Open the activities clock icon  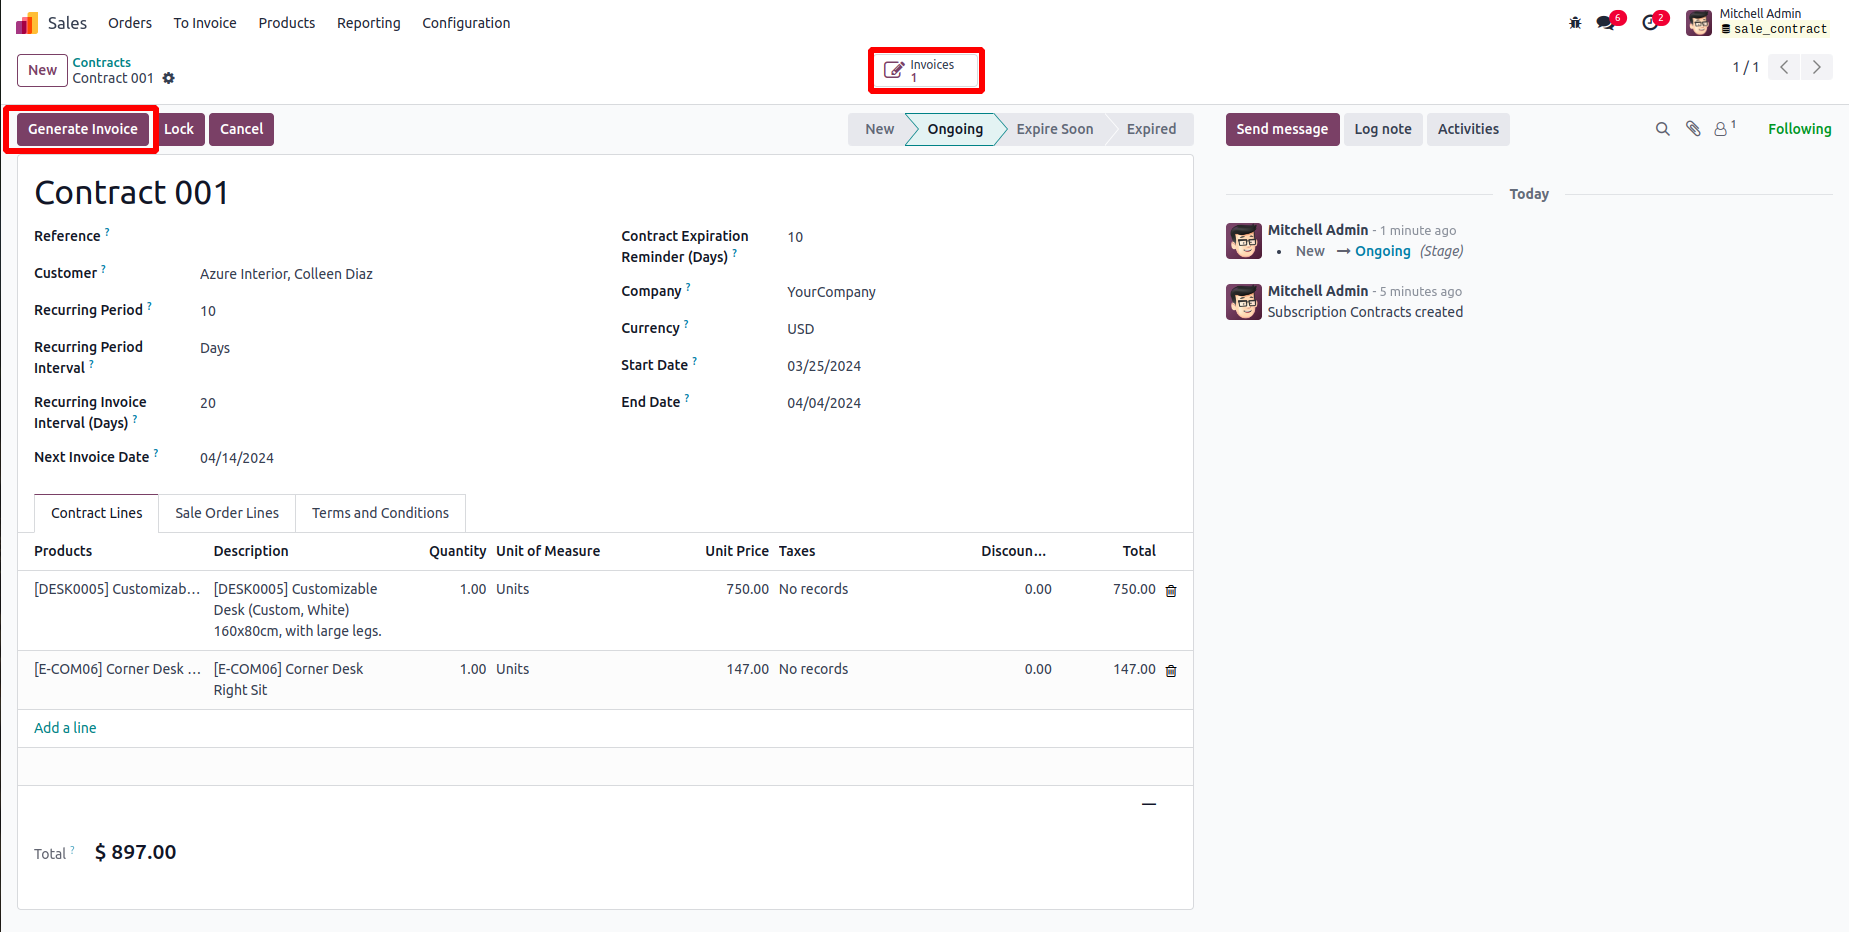(1650, 22)
